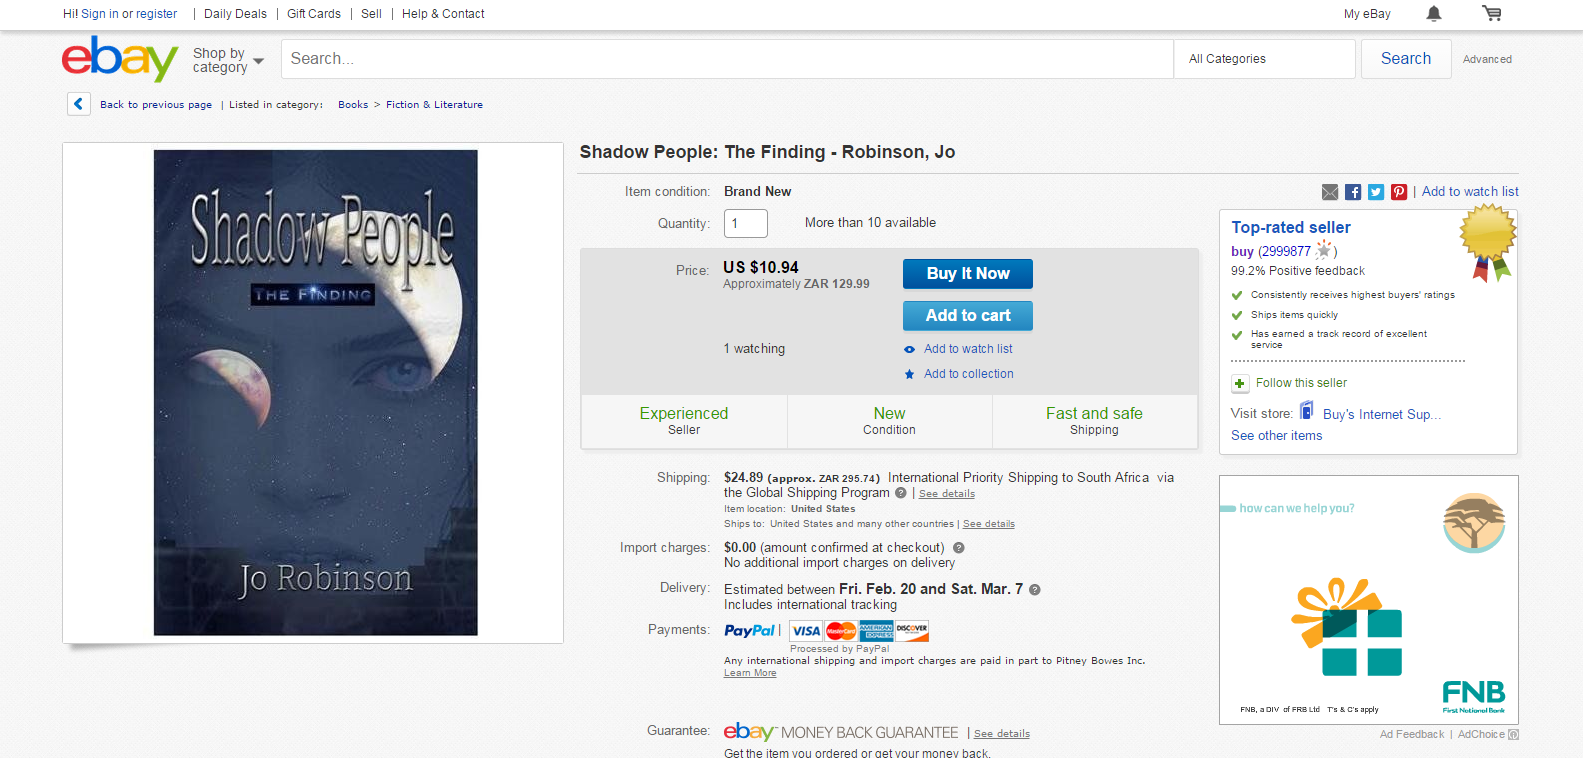Open Daily Deals menu item

coord(235,14)
